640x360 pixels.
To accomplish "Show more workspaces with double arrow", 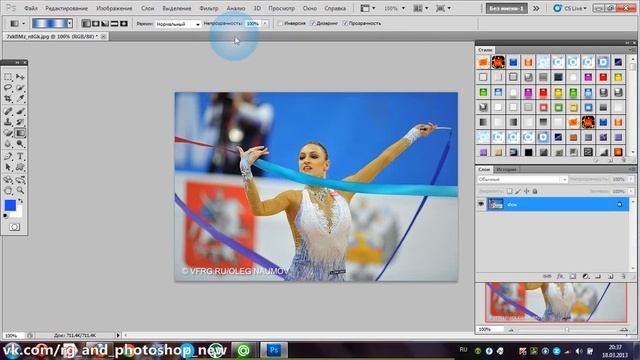I will coord(536,8).
